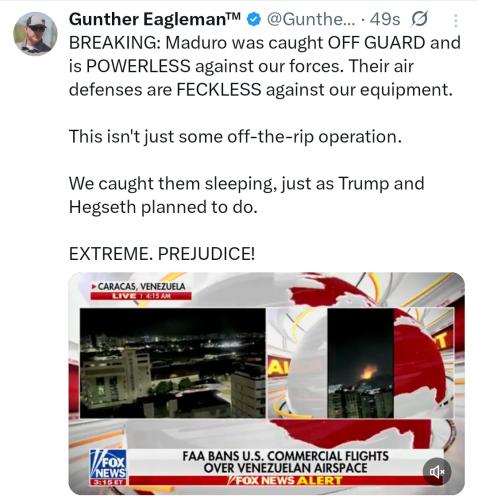
Task: Click the FOX NEWS ALERT red strip
Action: click(286, 480)
